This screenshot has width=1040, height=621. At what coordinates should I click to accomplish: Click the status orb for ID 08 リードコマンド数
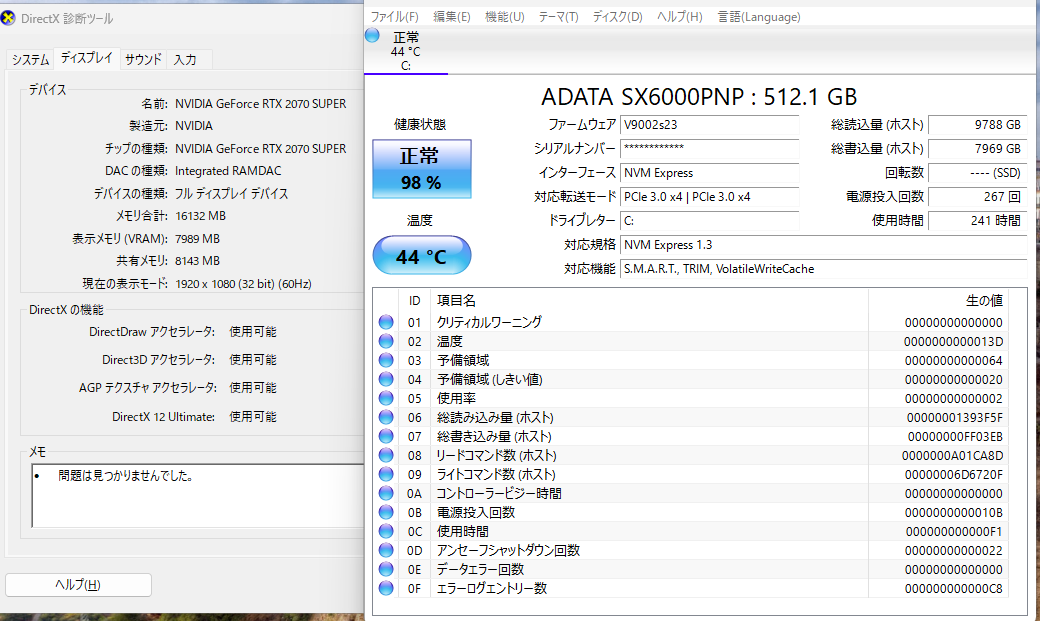pyautogui.click(x=386, y=455)
